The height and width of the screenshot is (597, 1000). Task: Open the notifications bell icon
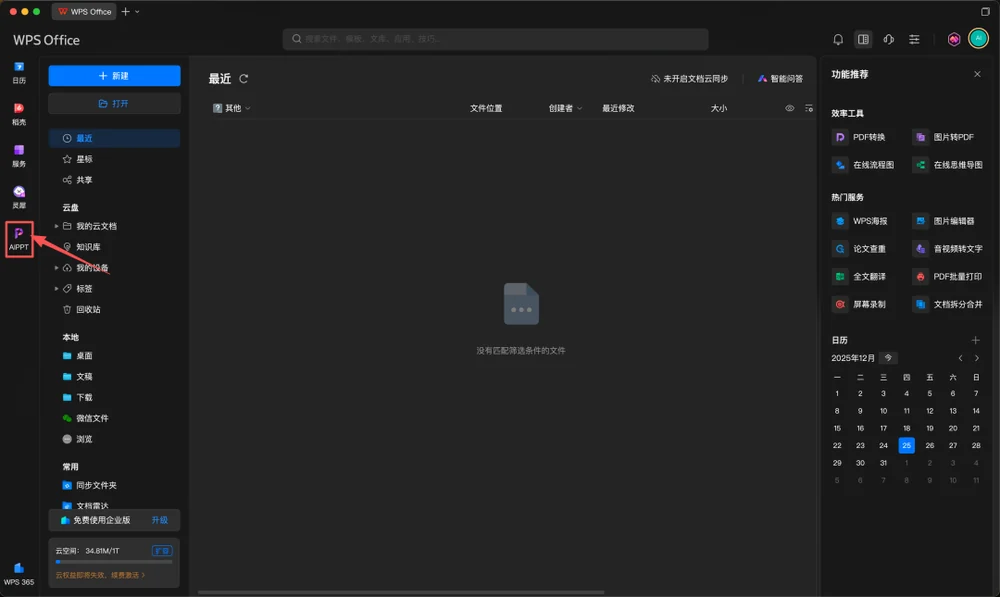tap(838, 40)
